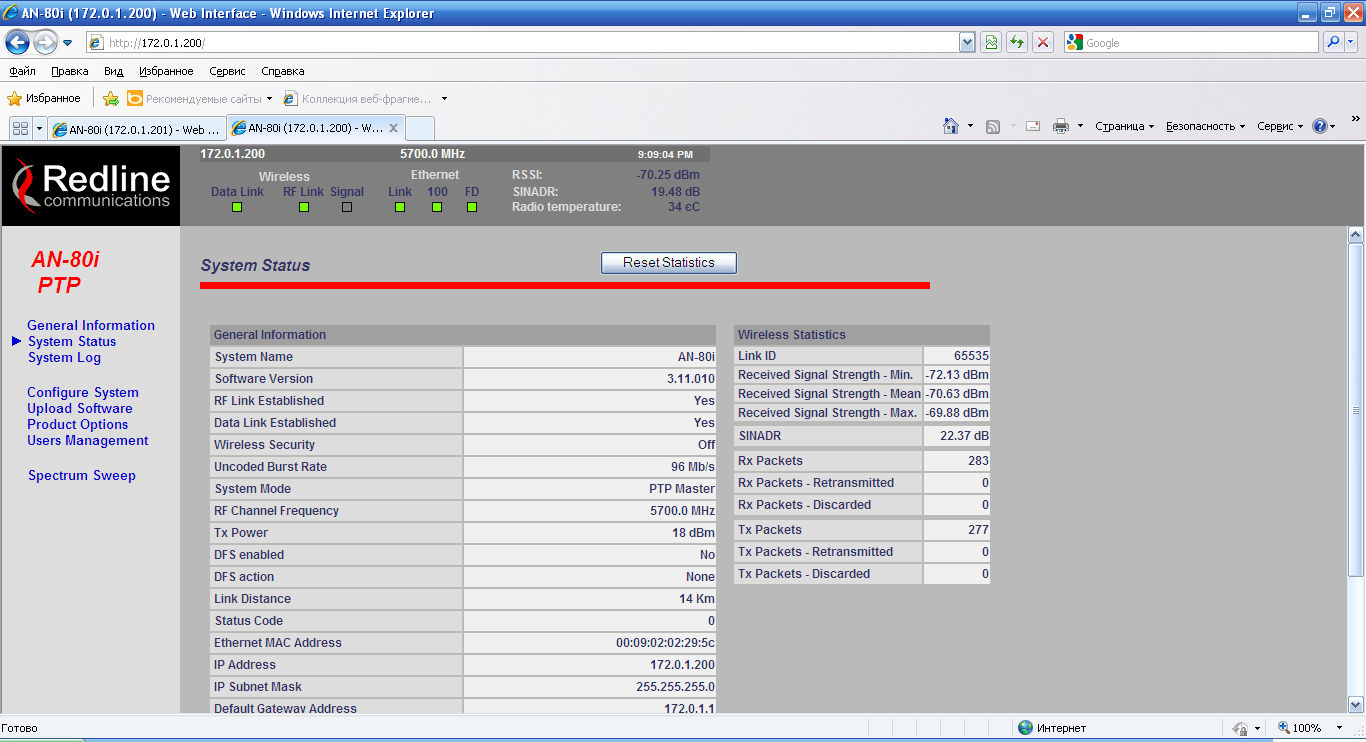This screenshot has height=742, width=1366.
Task: Click the Избранное favorites star button
Action: [44, 99]
